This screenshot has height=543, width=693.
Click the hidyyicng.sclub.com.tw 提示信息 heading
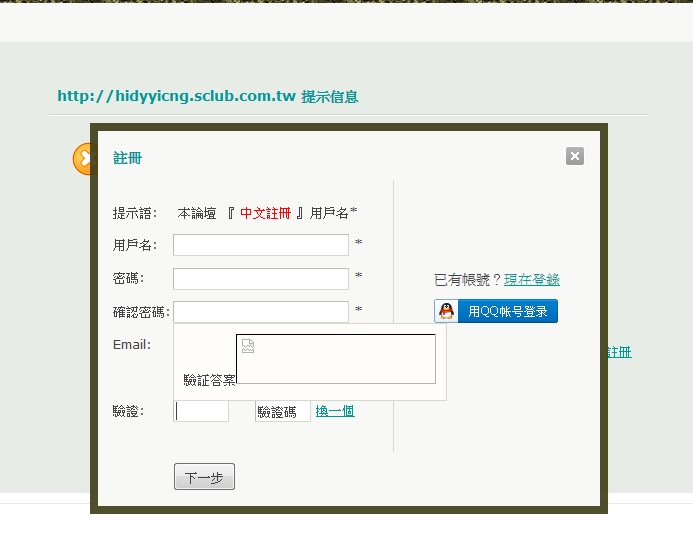coord(208,96)
